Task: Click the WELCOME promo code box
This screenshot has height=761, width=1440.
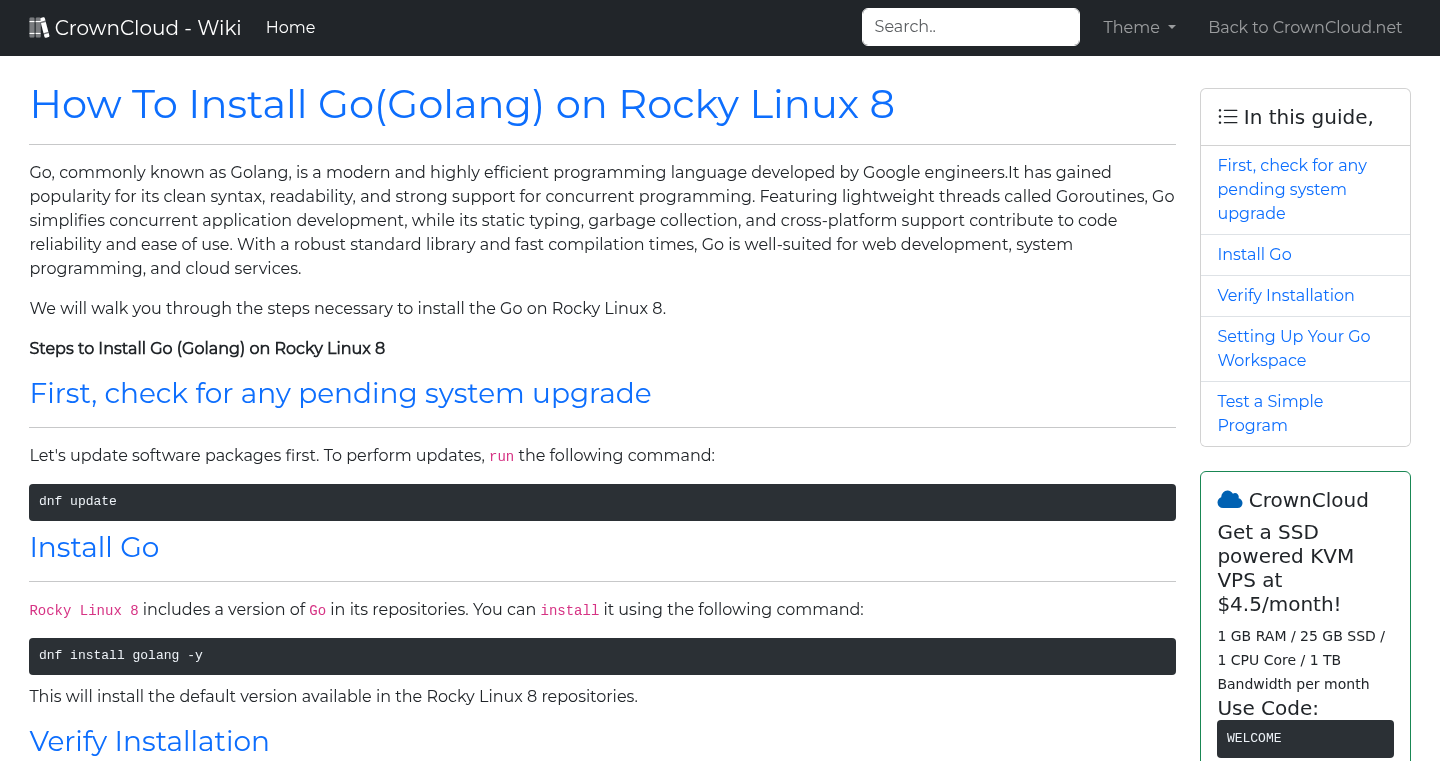Action: tap(1305, 738)
